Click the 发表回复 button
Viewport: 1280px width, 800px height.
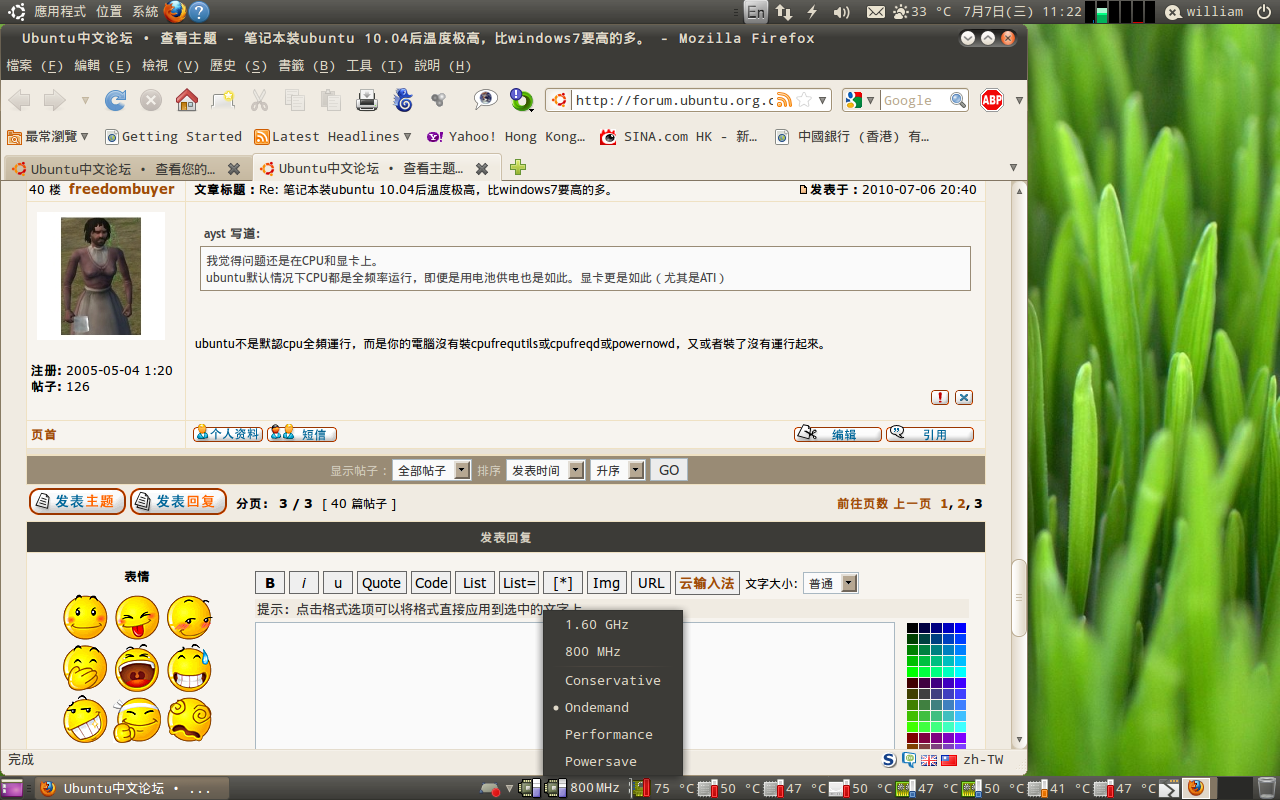(x=179, y=502)
